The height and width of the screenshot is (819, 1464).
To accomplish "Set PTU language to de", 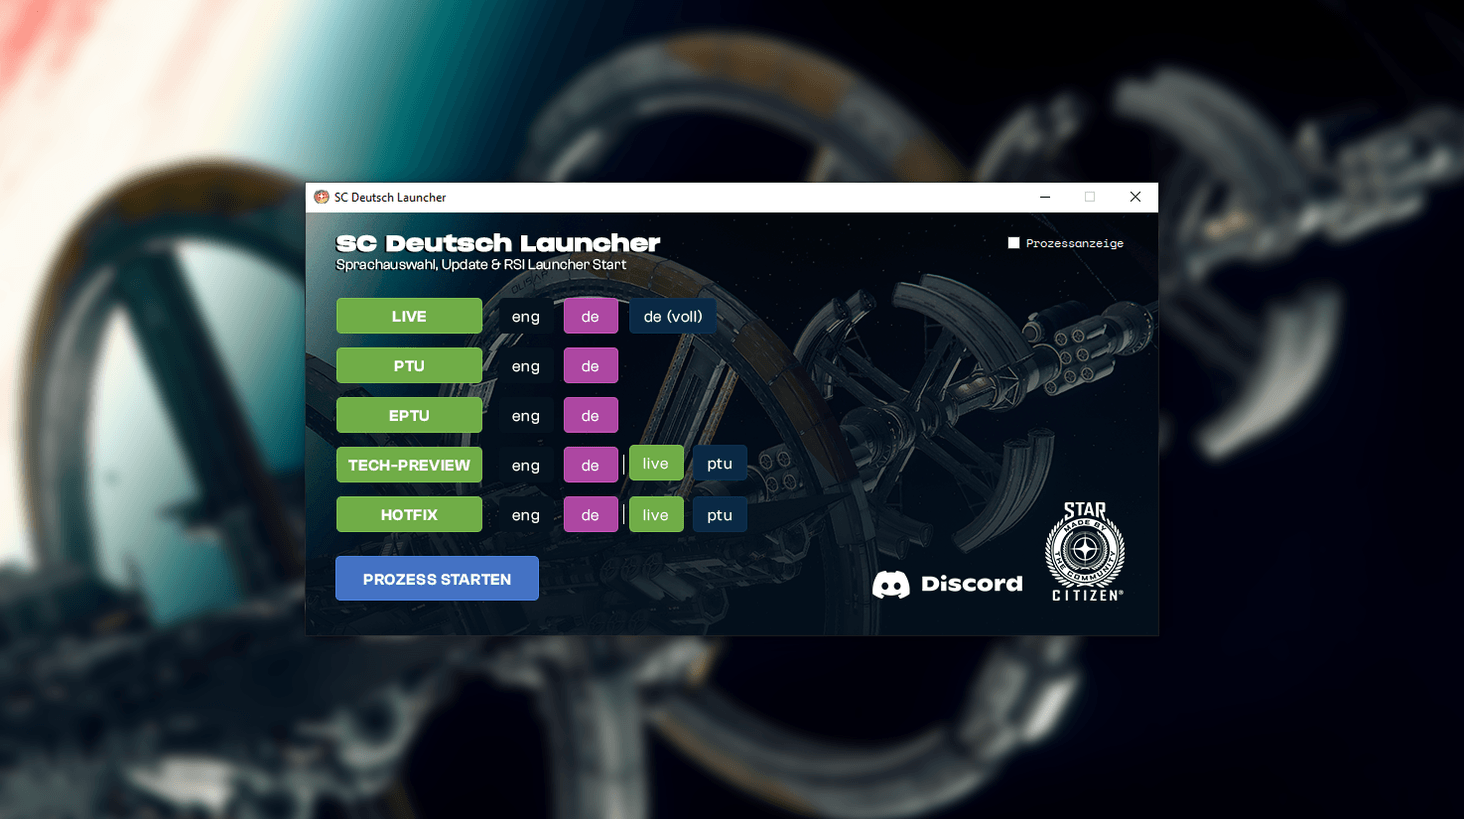I will (x=590, y=366).
